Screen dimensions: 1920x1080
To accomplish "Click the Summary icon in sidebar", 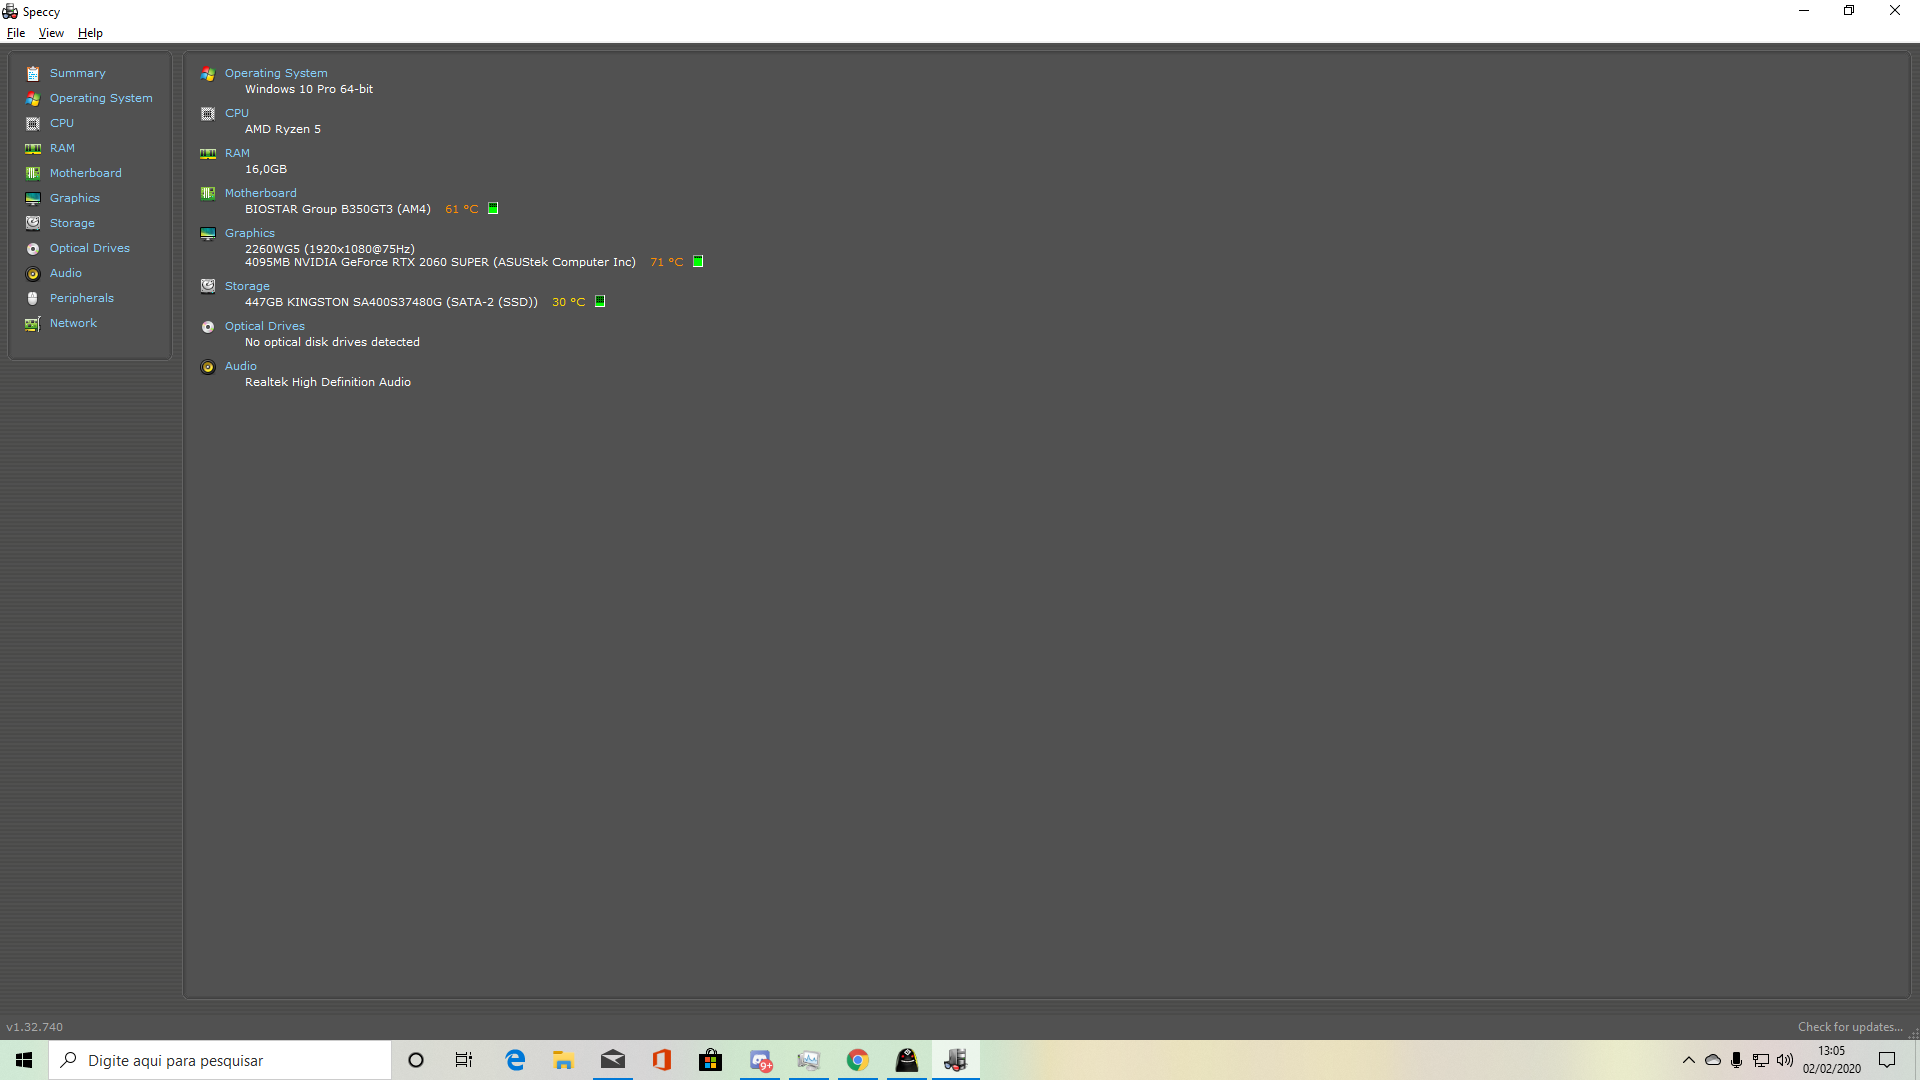I will click(33, 74).
